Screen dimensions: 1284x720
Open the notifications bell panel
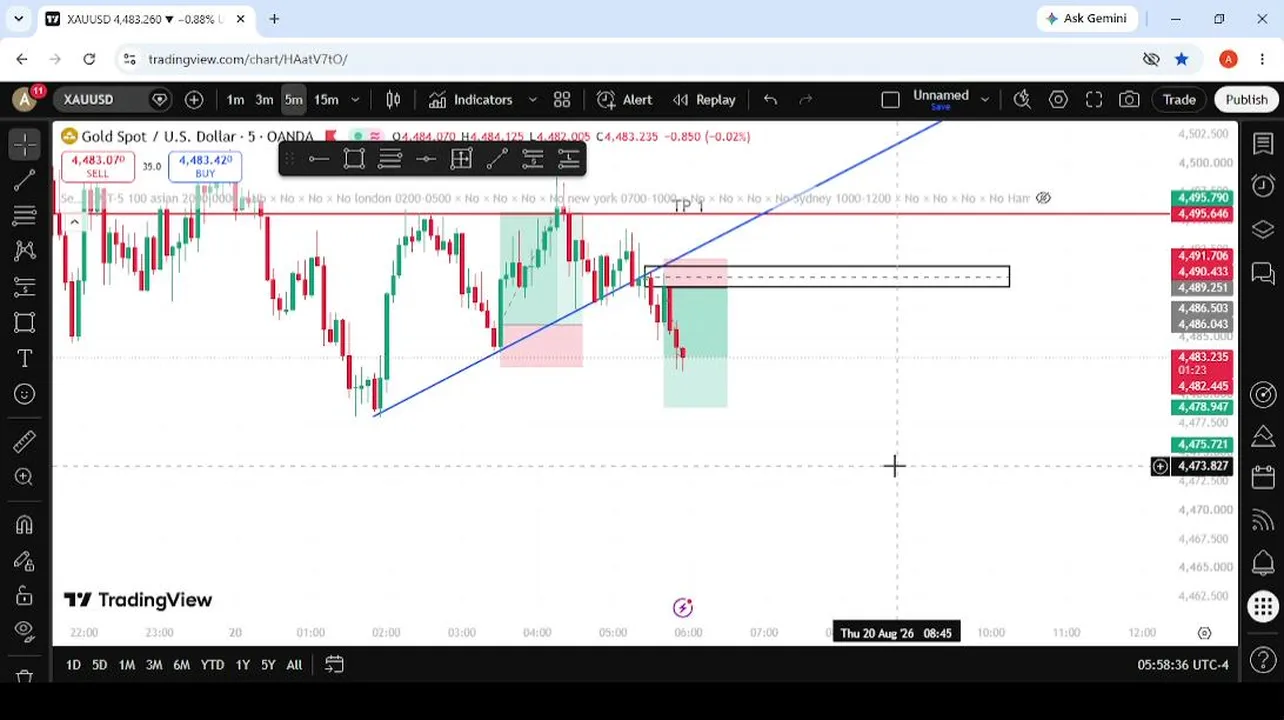click(1263, 563)
